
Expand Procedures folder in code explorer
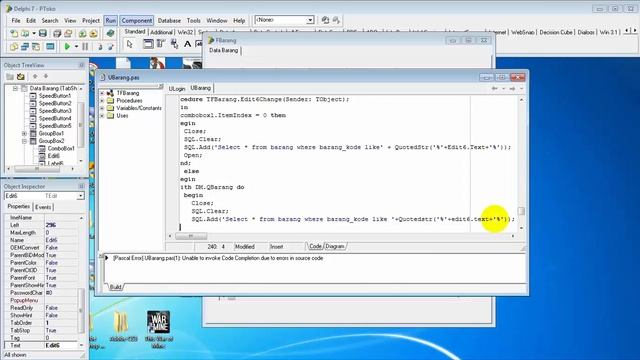click(102, 100)
